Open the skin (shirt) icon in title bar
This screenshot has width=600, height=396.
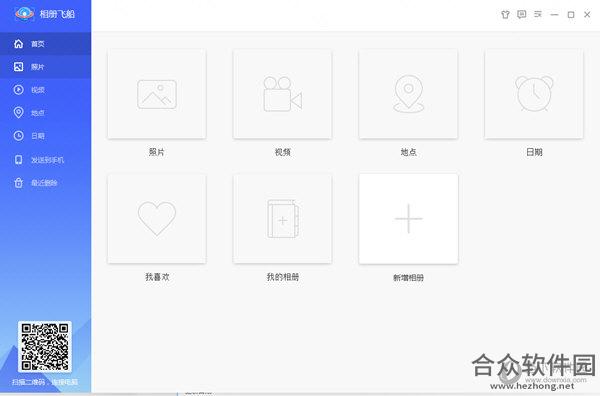coord(505,15)
